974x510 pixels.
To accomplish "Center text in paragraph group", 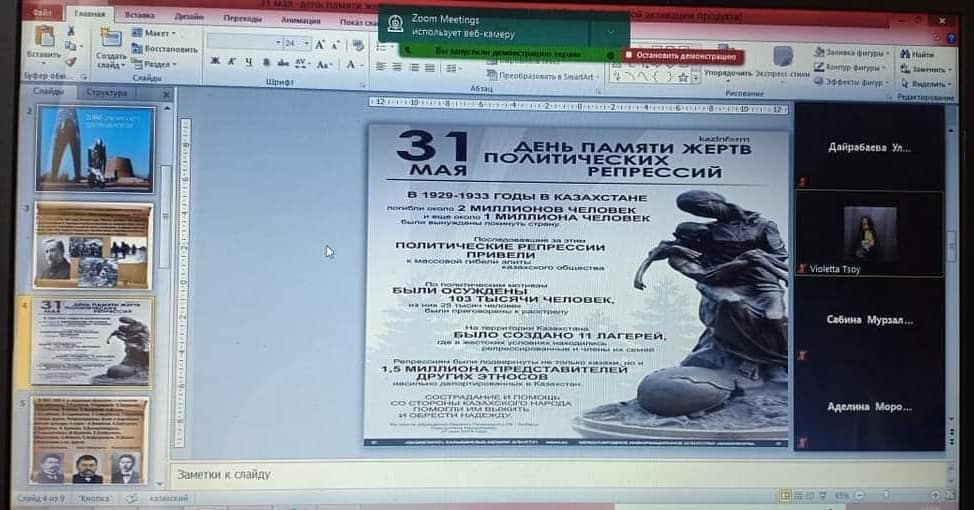I will (x=397, y=67).
